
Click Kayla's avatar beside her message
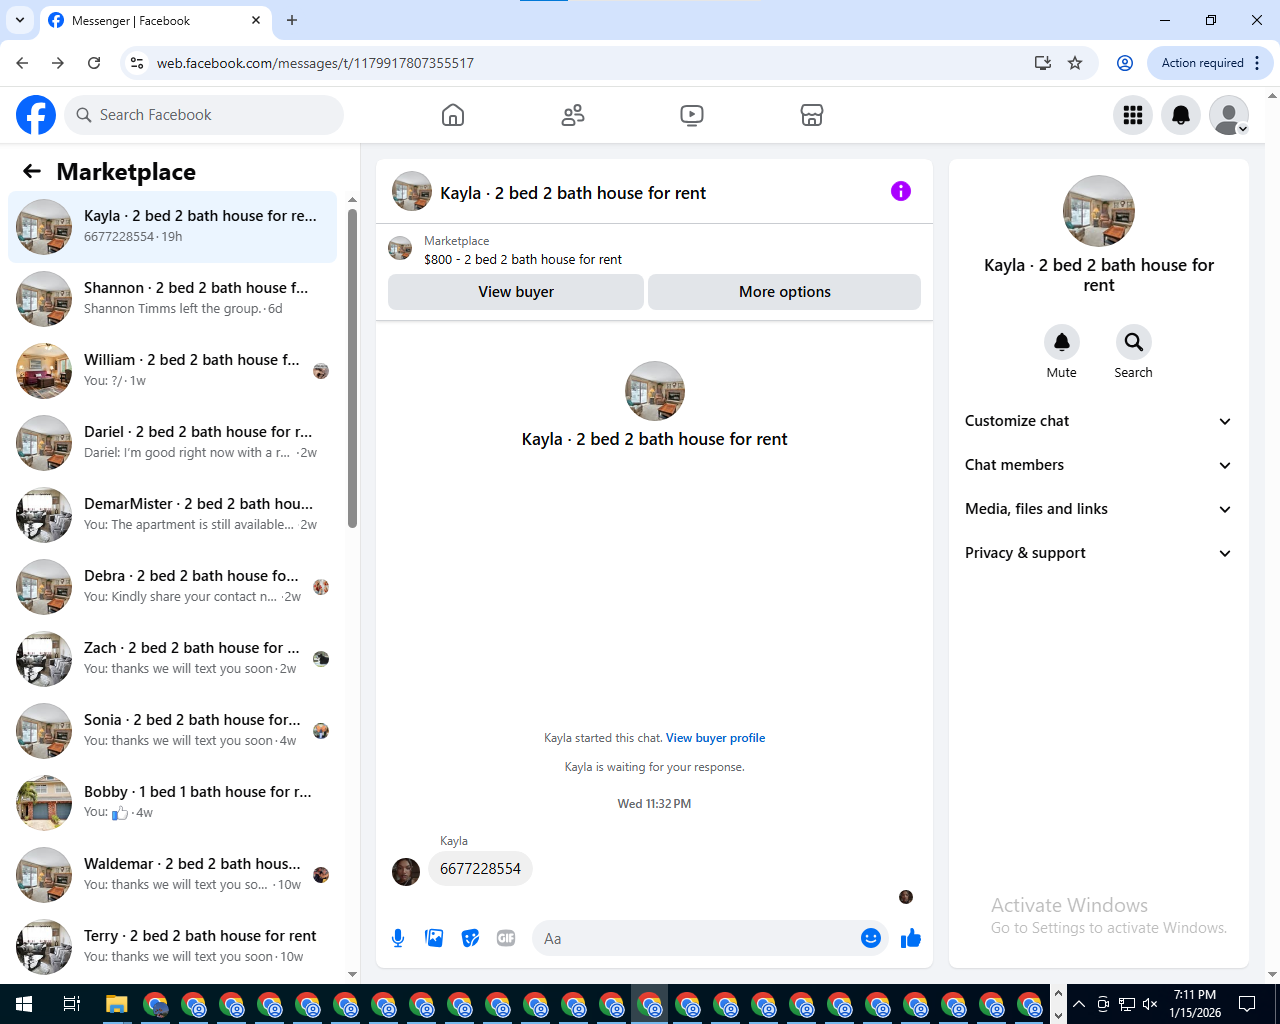pos(406,872)
